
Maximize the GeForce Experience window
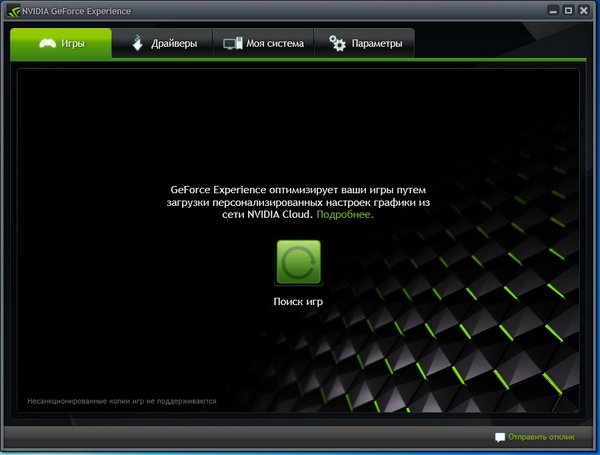click(568, 11)
